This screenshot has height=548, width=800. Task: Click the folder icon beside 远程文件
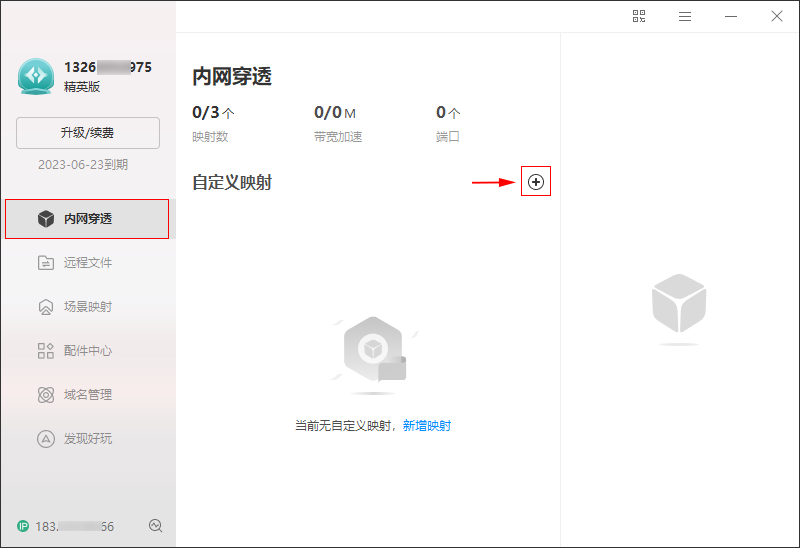click(46, 262)
